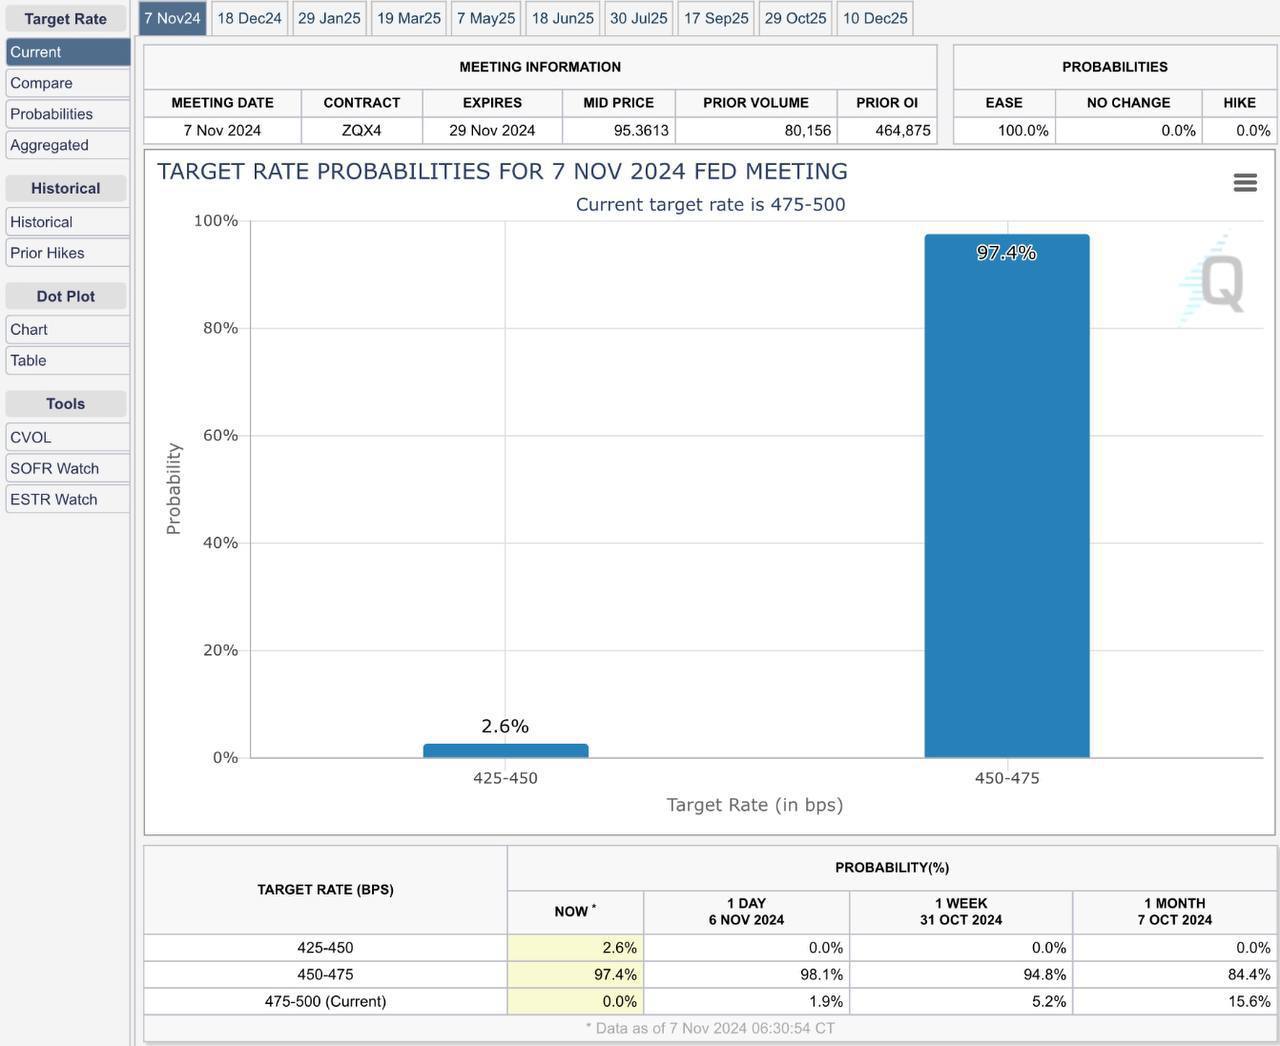The height and width of the screenshot is (1046, 1280).
Task: Click the Target Rate sidebar heading
Action: click(x=66, y=19)
